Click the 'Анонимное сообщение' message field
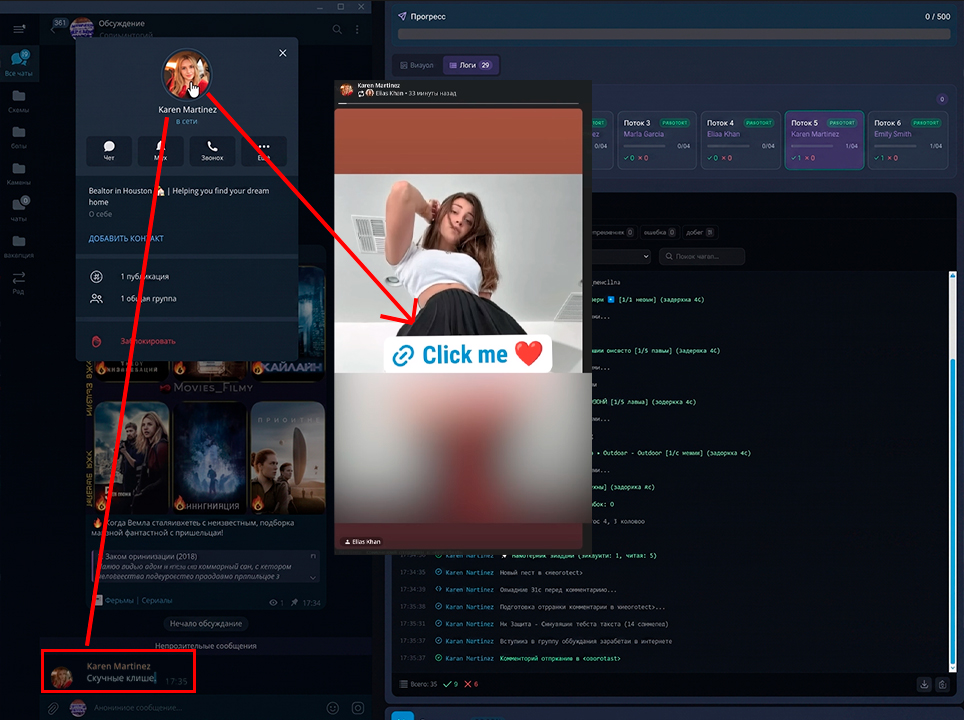Viewport: 964px width, 720px height. pos(206,708)
